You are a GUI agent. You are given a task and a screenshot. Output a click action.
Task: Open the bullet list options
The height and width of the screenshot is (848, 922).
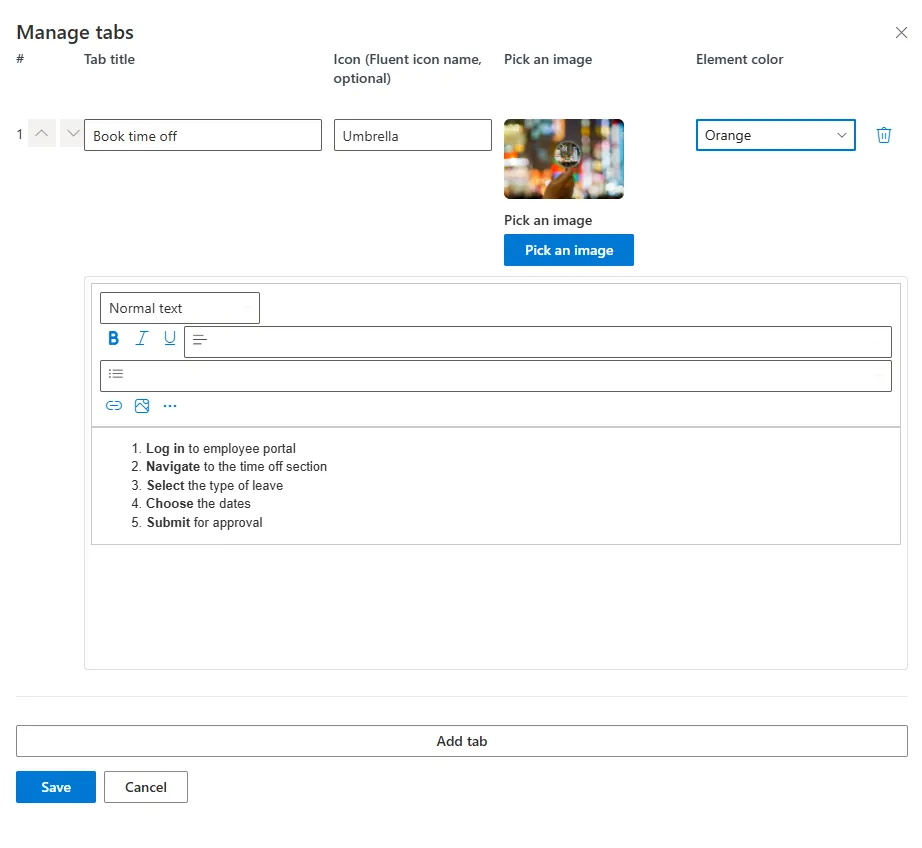tap(115, 373)
